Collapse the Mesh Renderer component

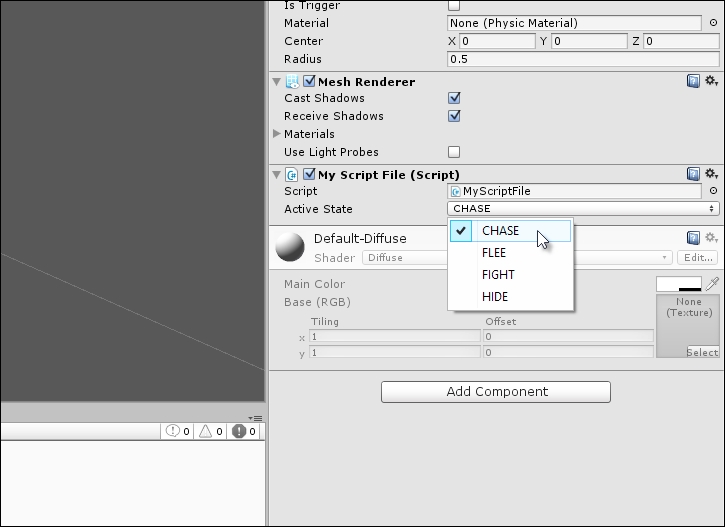(x=276, y=82)
